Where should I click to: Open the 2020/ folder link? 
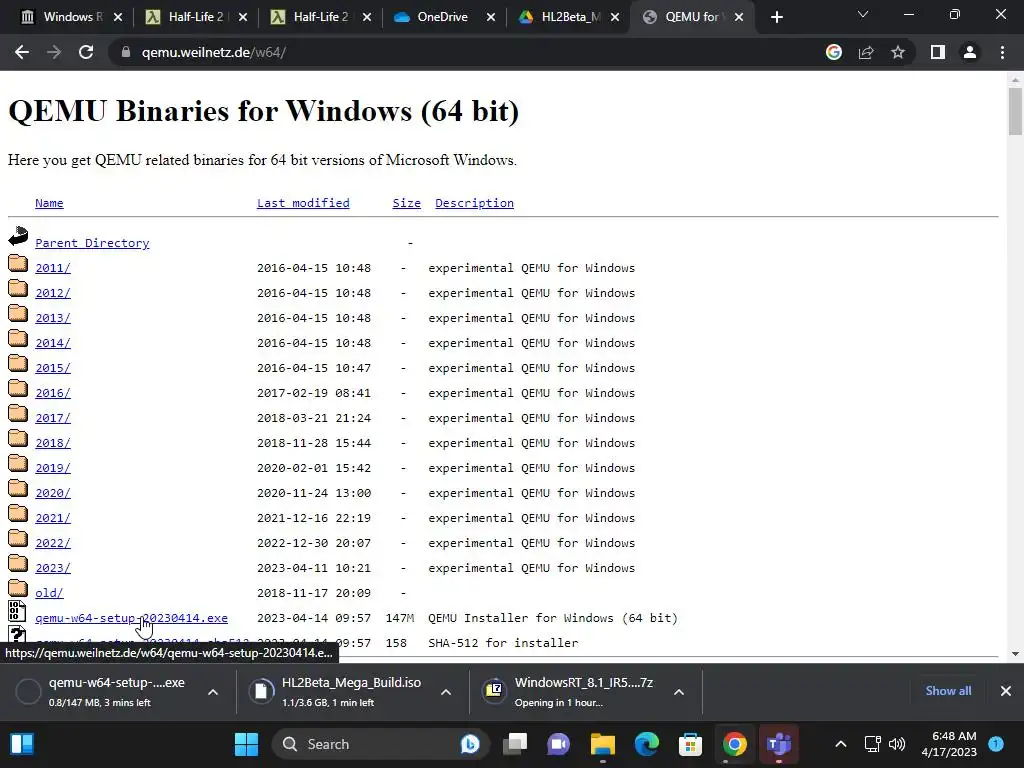coord(53,493)
